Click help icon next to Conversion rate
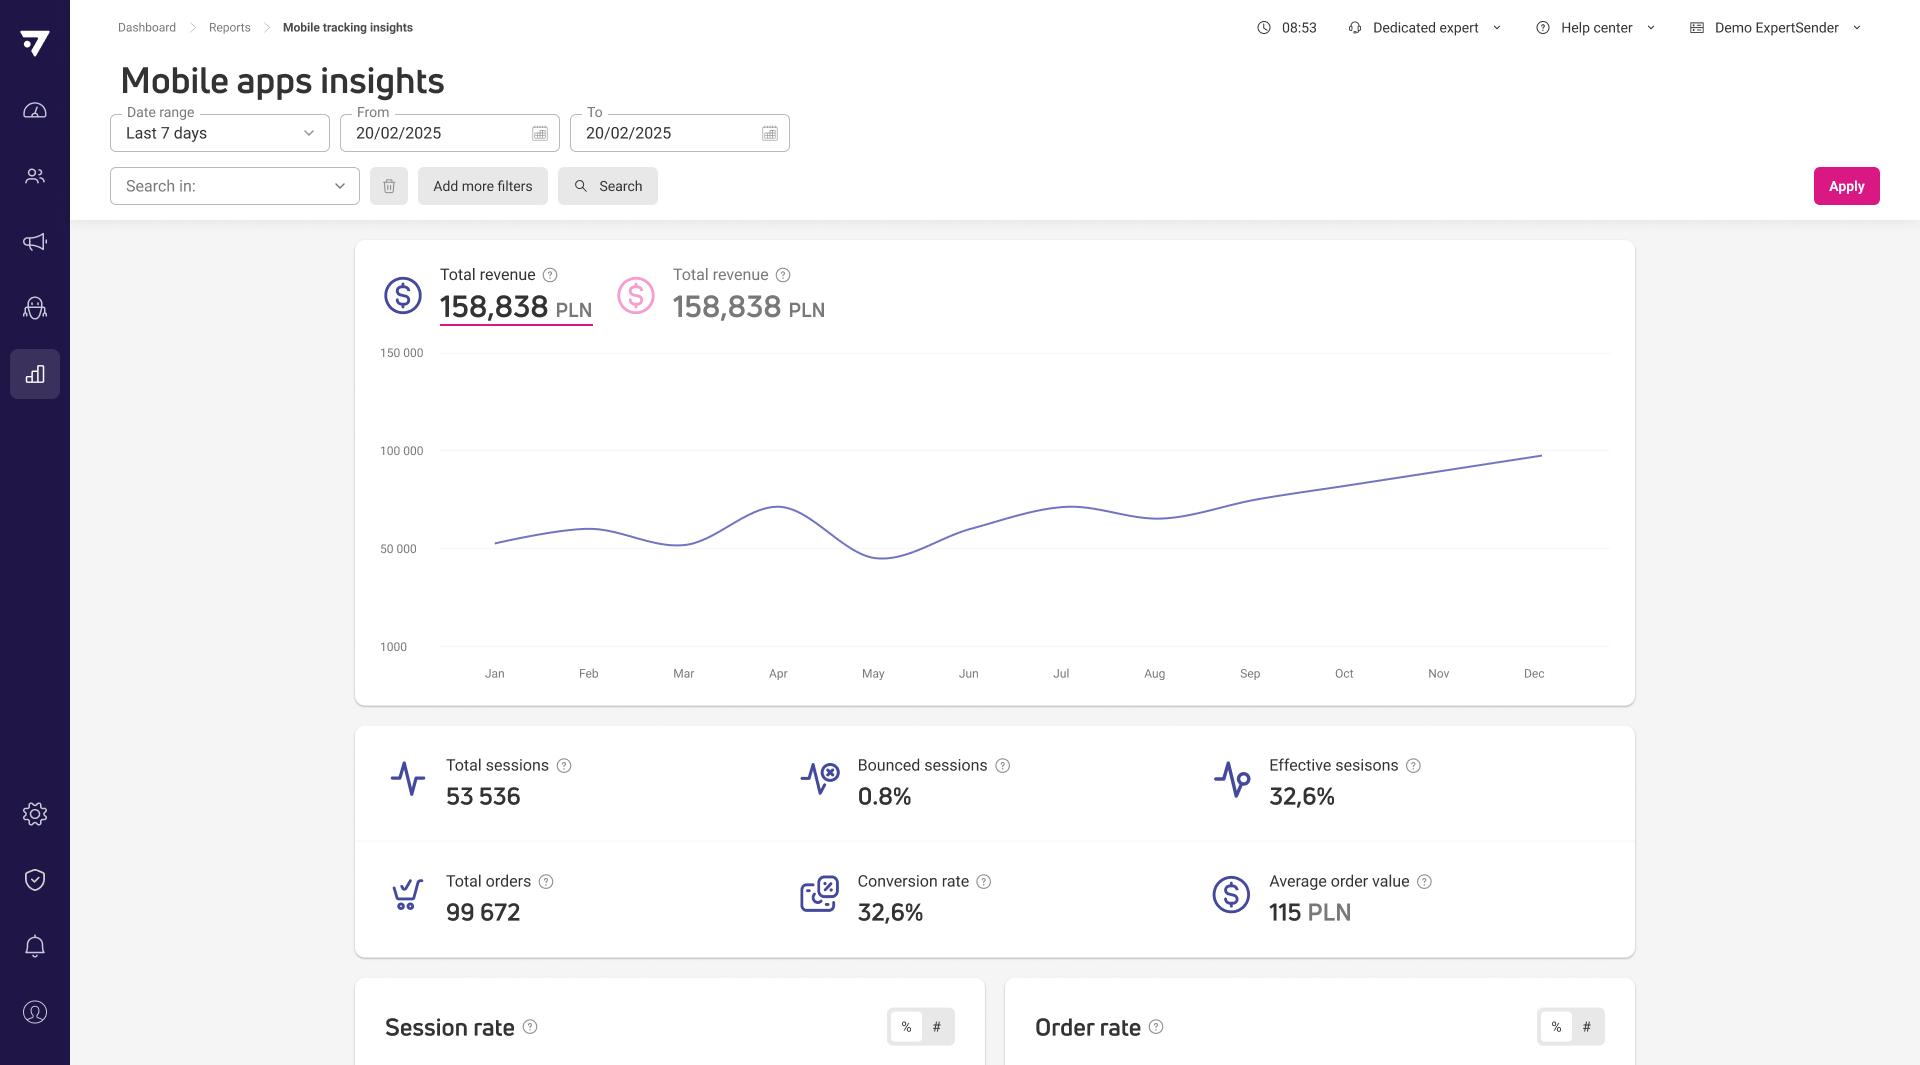 pos(984,882)
